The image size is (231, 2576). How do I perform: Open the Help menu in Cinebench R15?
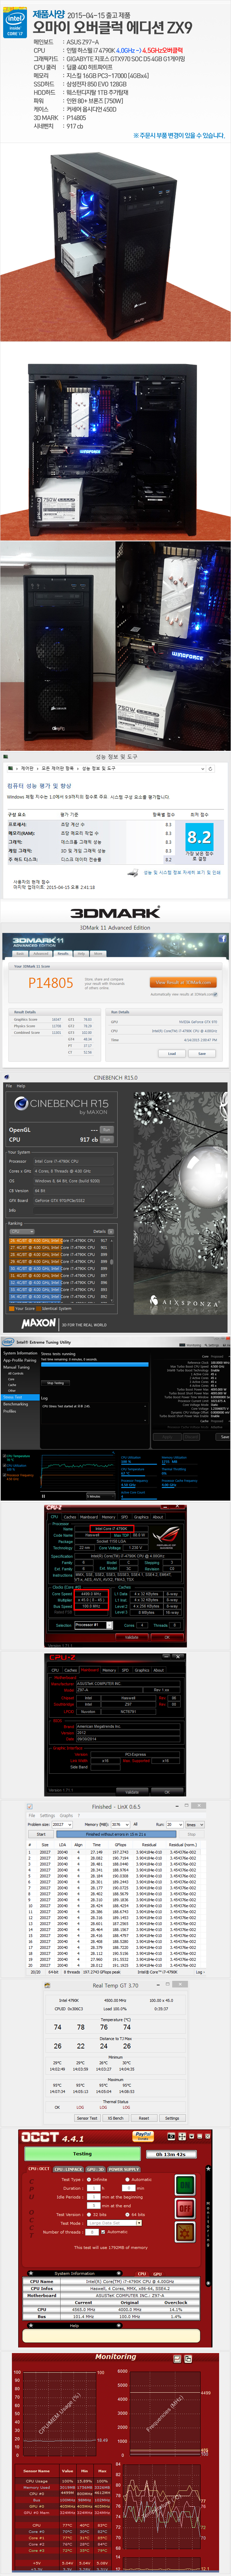tap(21, 1086)
